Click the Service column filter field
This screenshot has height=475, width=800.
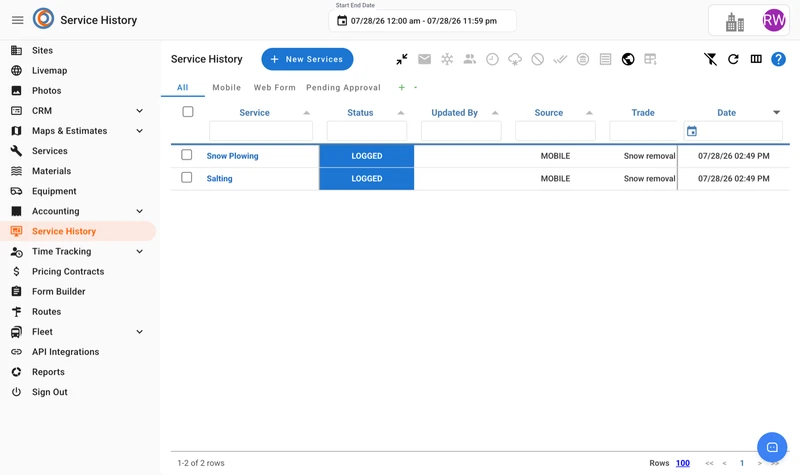261,131
